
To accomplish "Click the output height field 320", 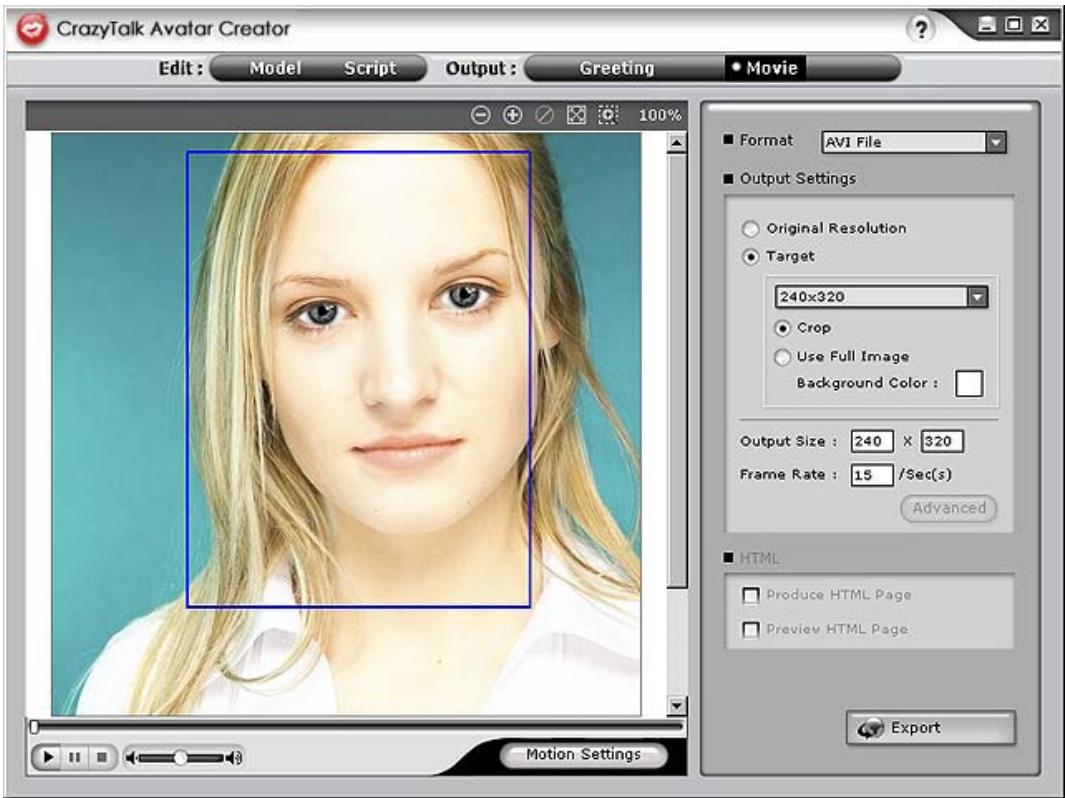I will 942,441.
